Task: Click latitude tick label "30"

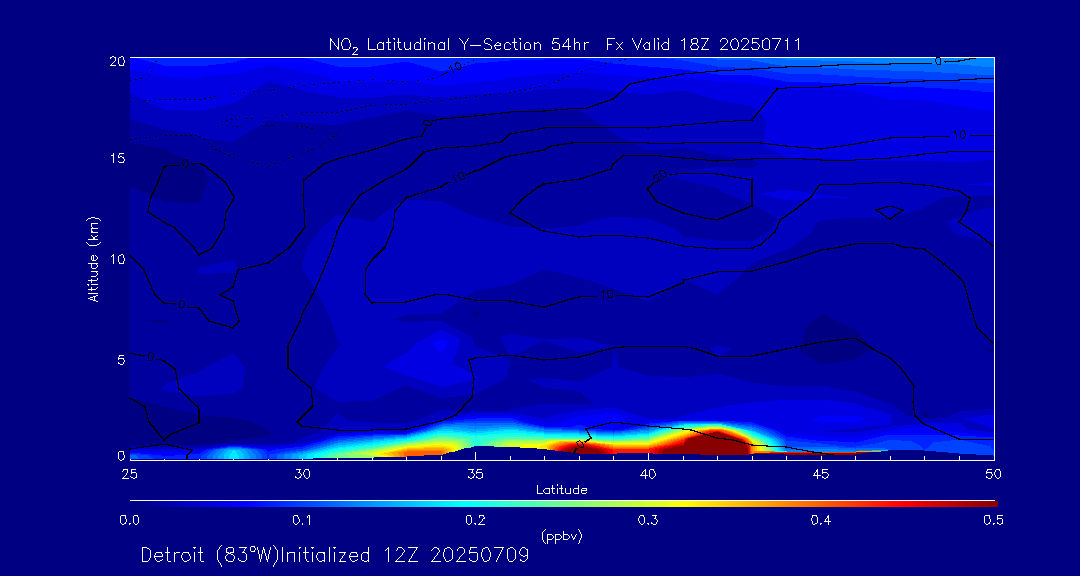Action: (302, 474)
